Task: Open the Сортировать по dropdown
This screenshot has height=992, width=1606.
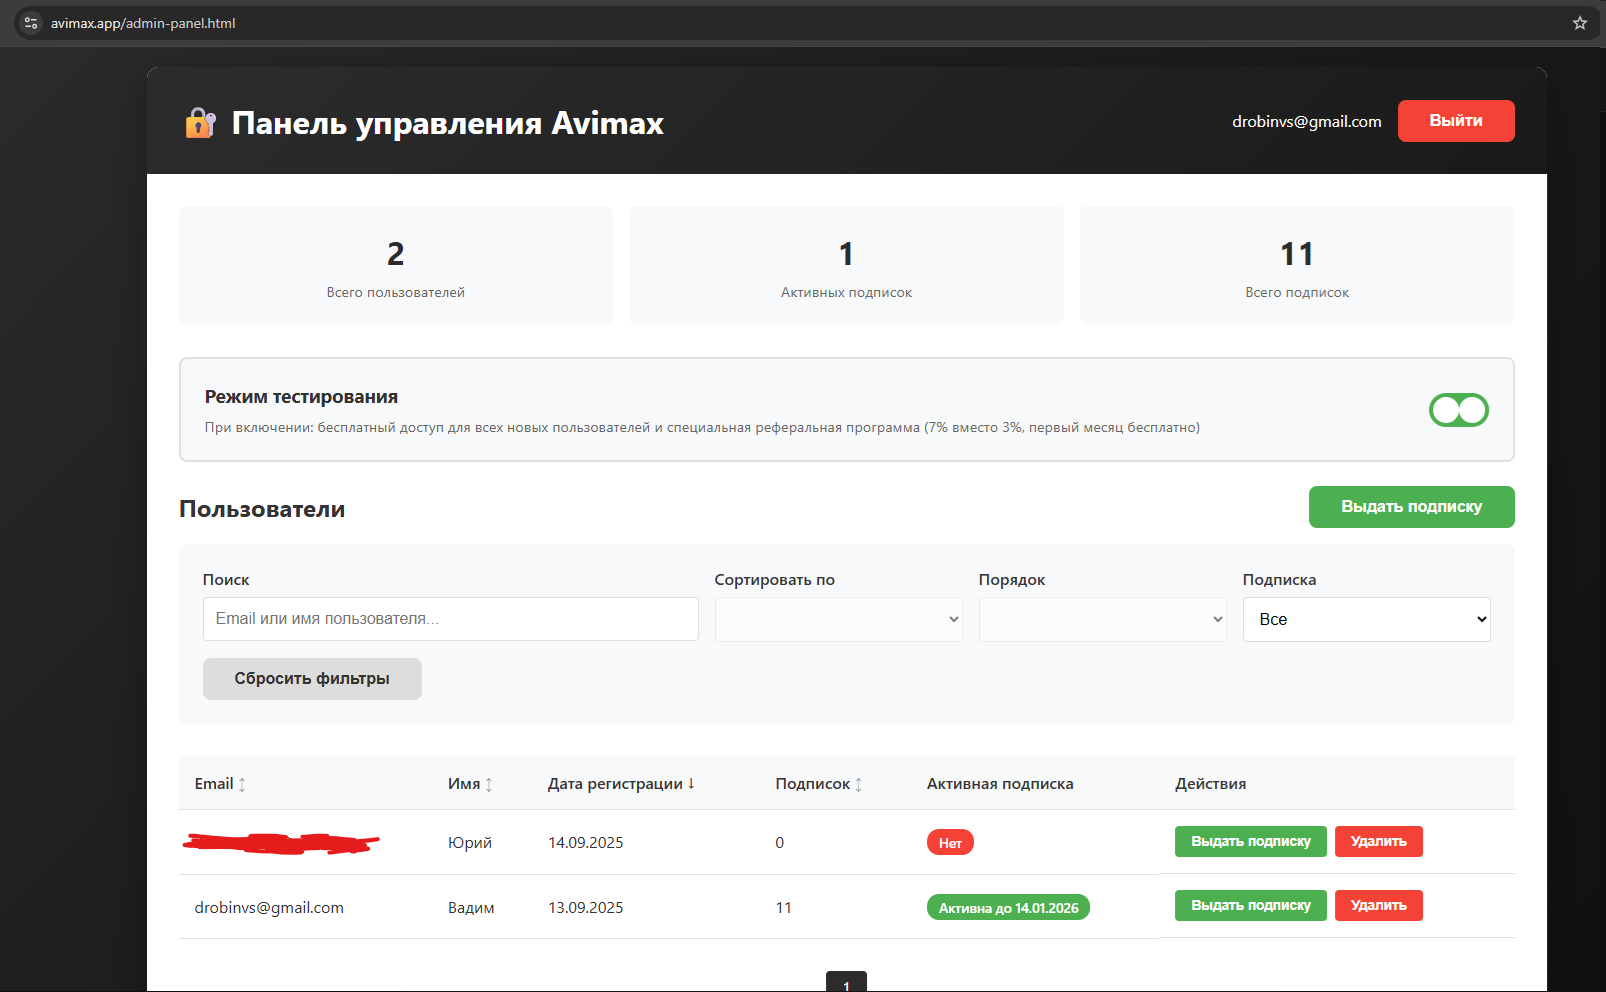Action: tap(838, 619)
